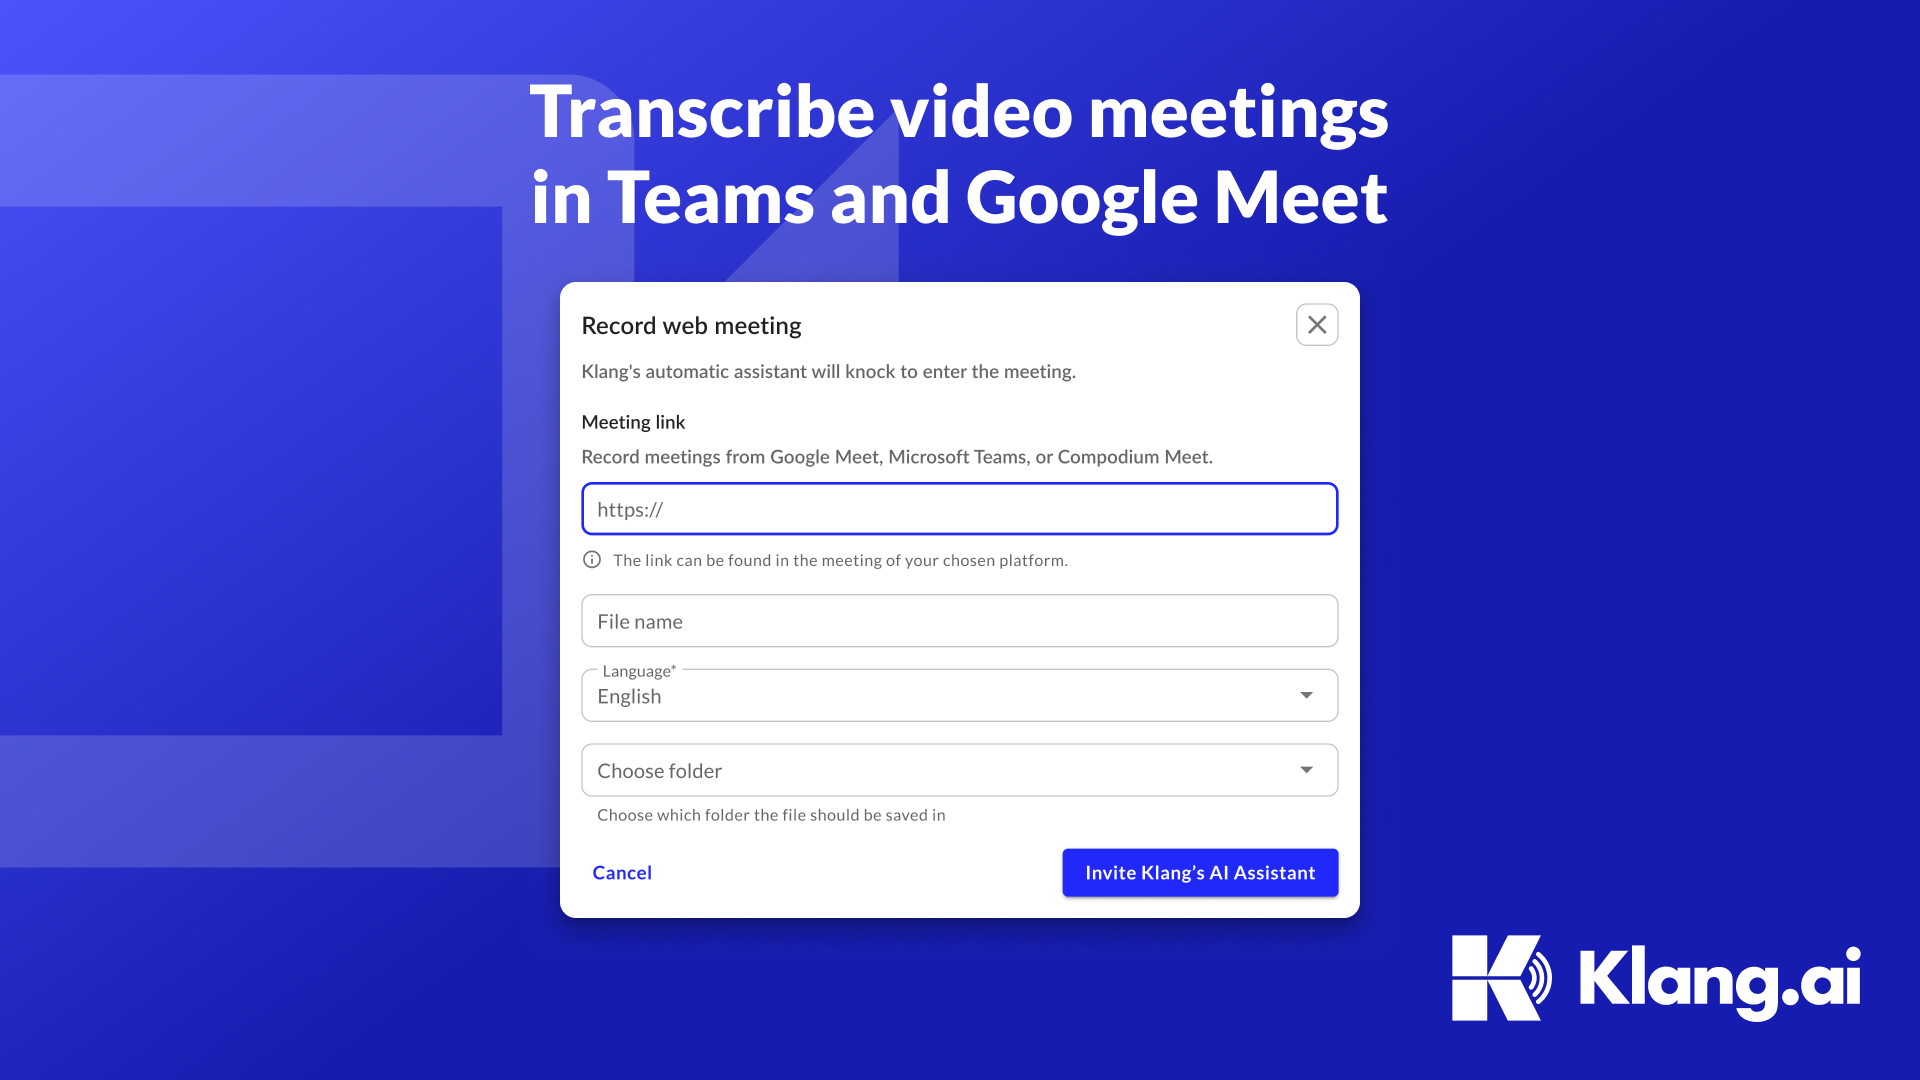The width and height of the screenshot is (1920, 1080).
Task: Click Invite Klang's AI Assistant button
Action: tap(1200, 872)
